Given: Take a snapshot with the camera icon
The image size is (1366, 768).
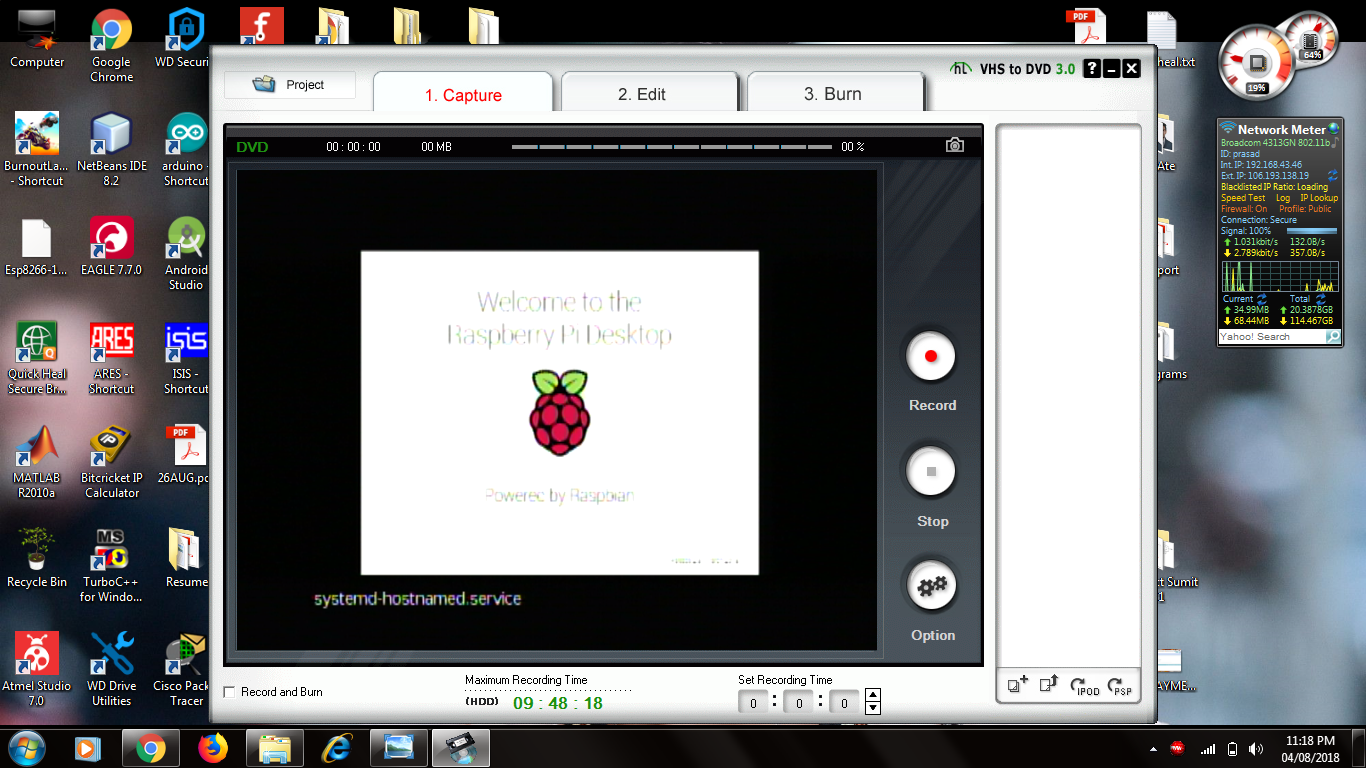Looking at the screenshot, I should (x=955, y=146).
